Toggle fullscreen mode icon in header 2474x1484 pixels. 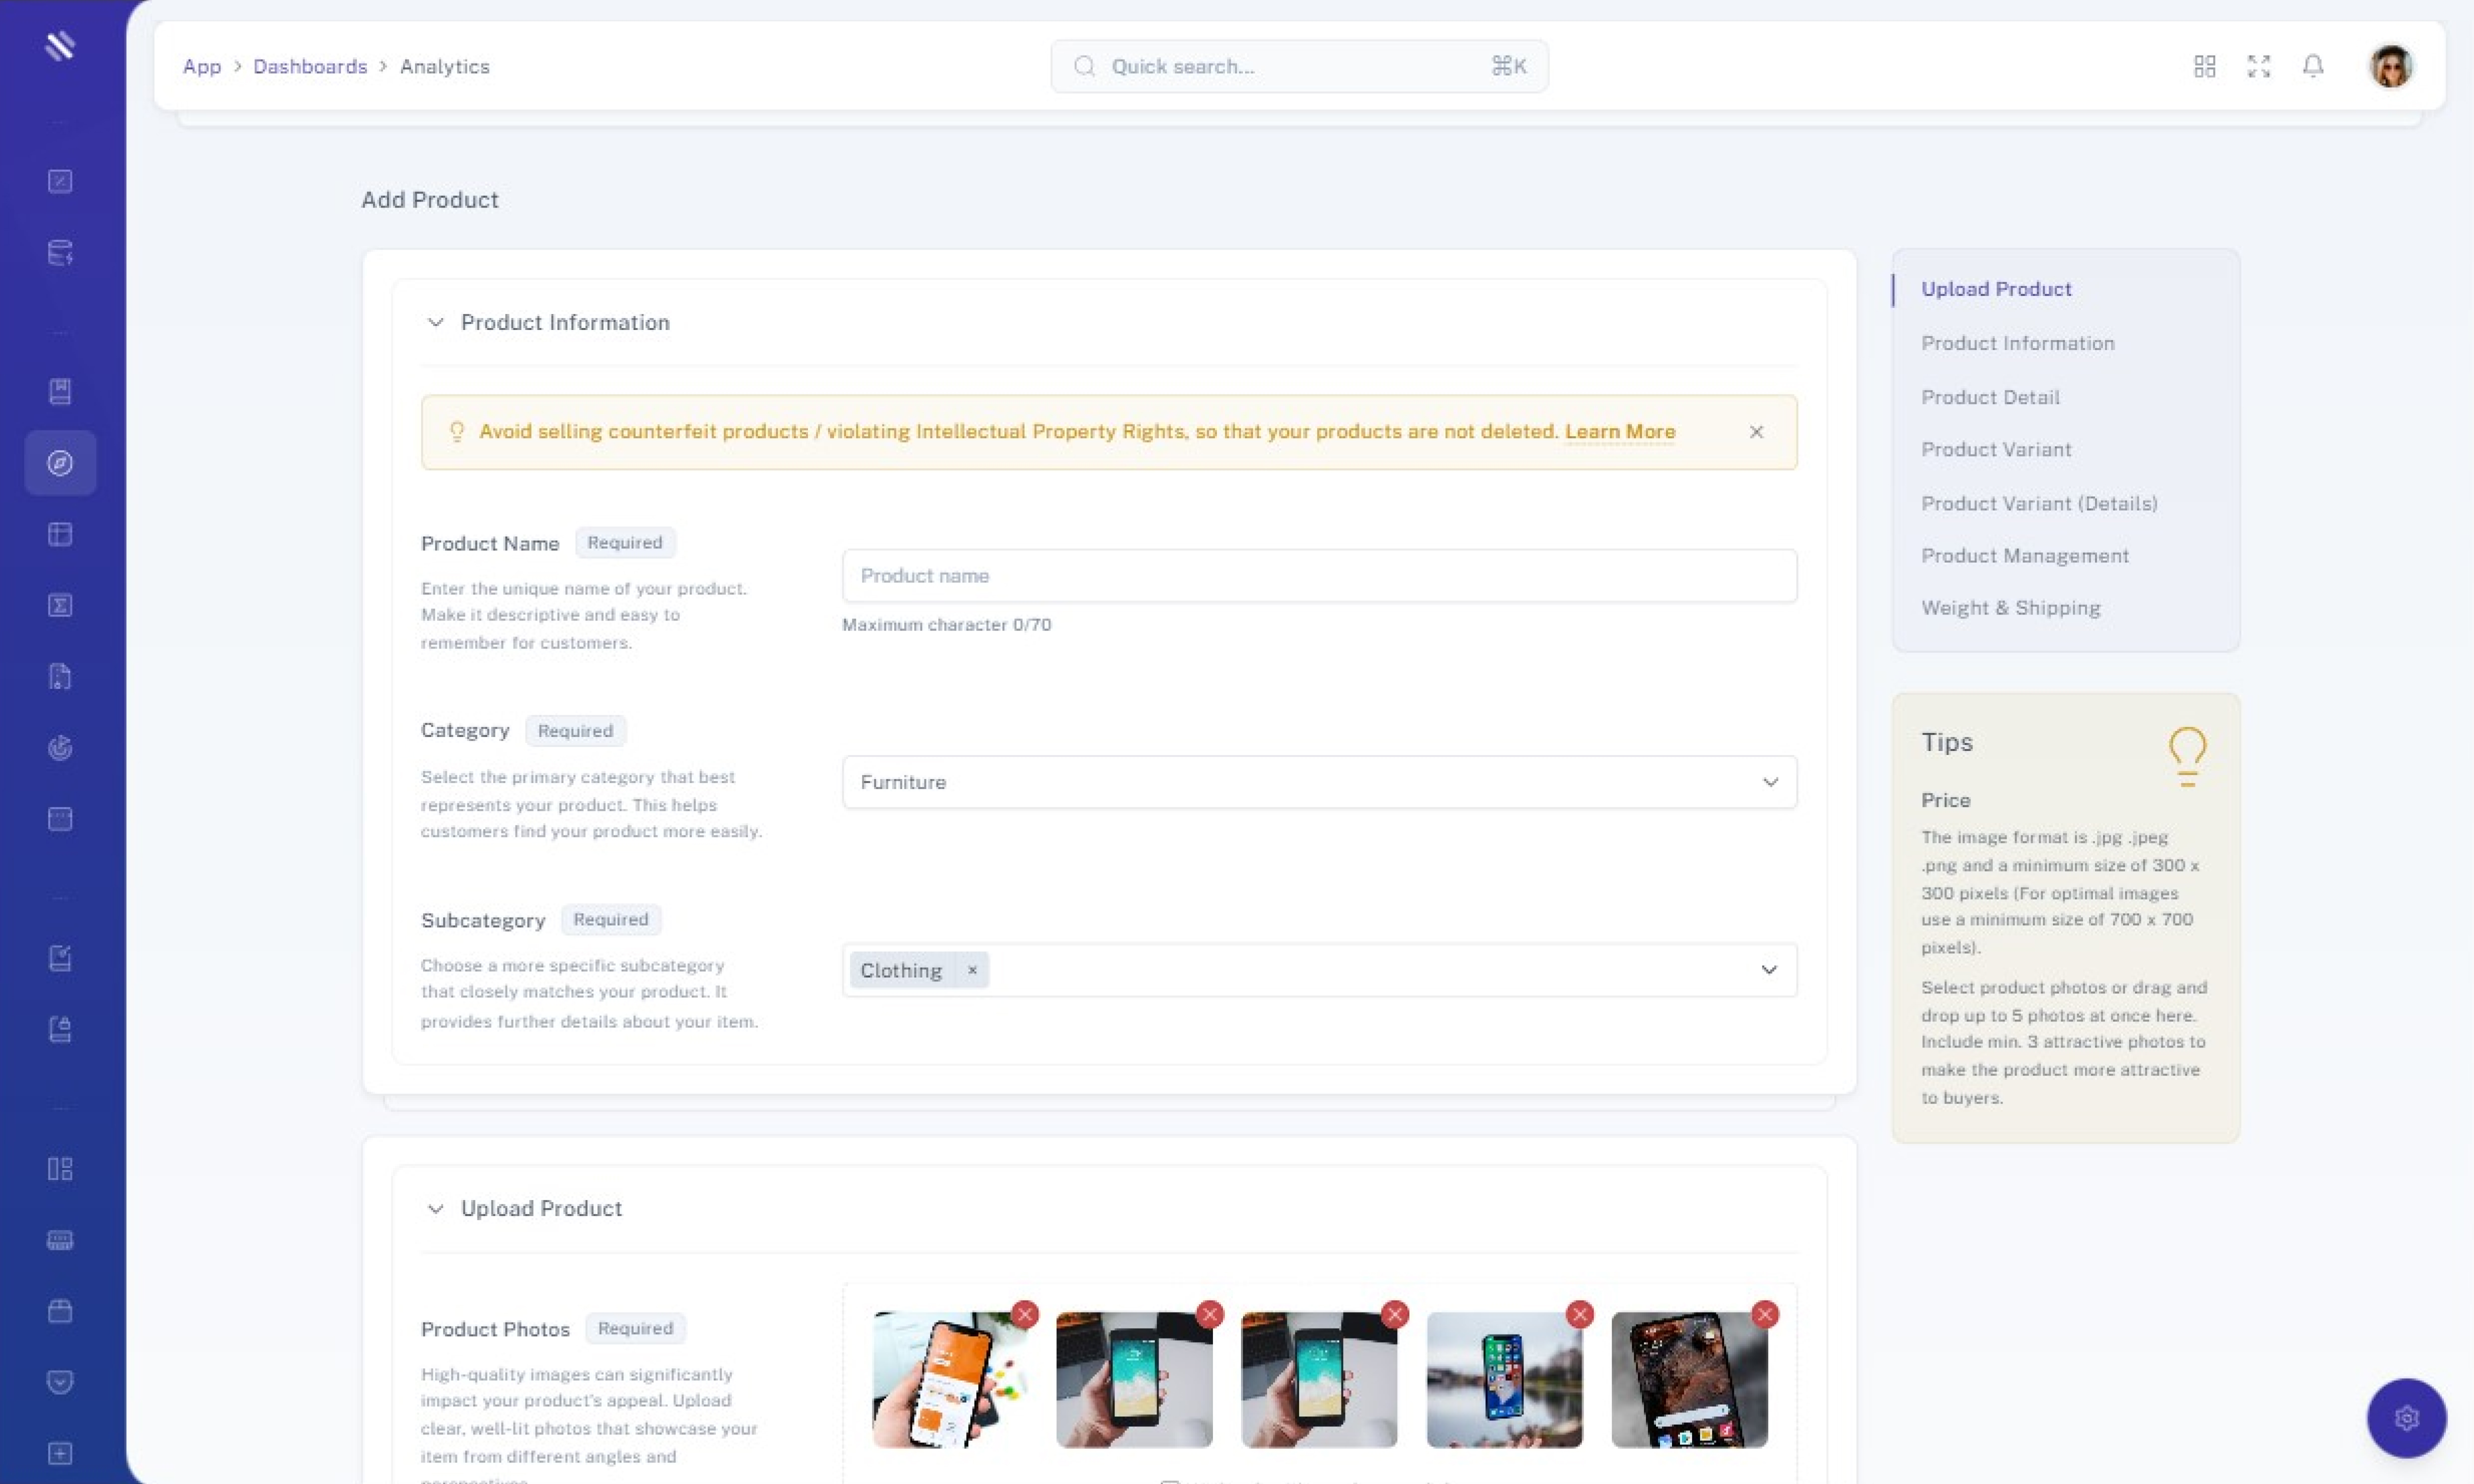coord(2258,66)
